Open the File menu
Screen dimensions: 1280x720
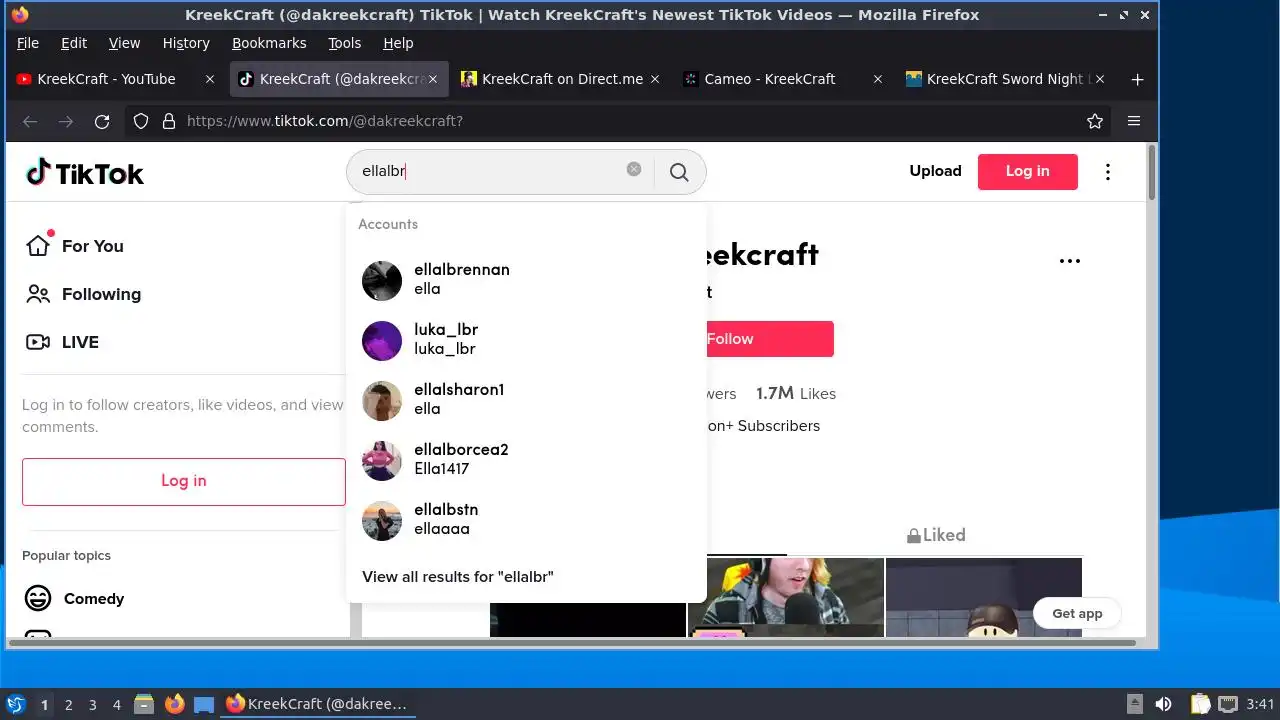(x=28, y=43)
